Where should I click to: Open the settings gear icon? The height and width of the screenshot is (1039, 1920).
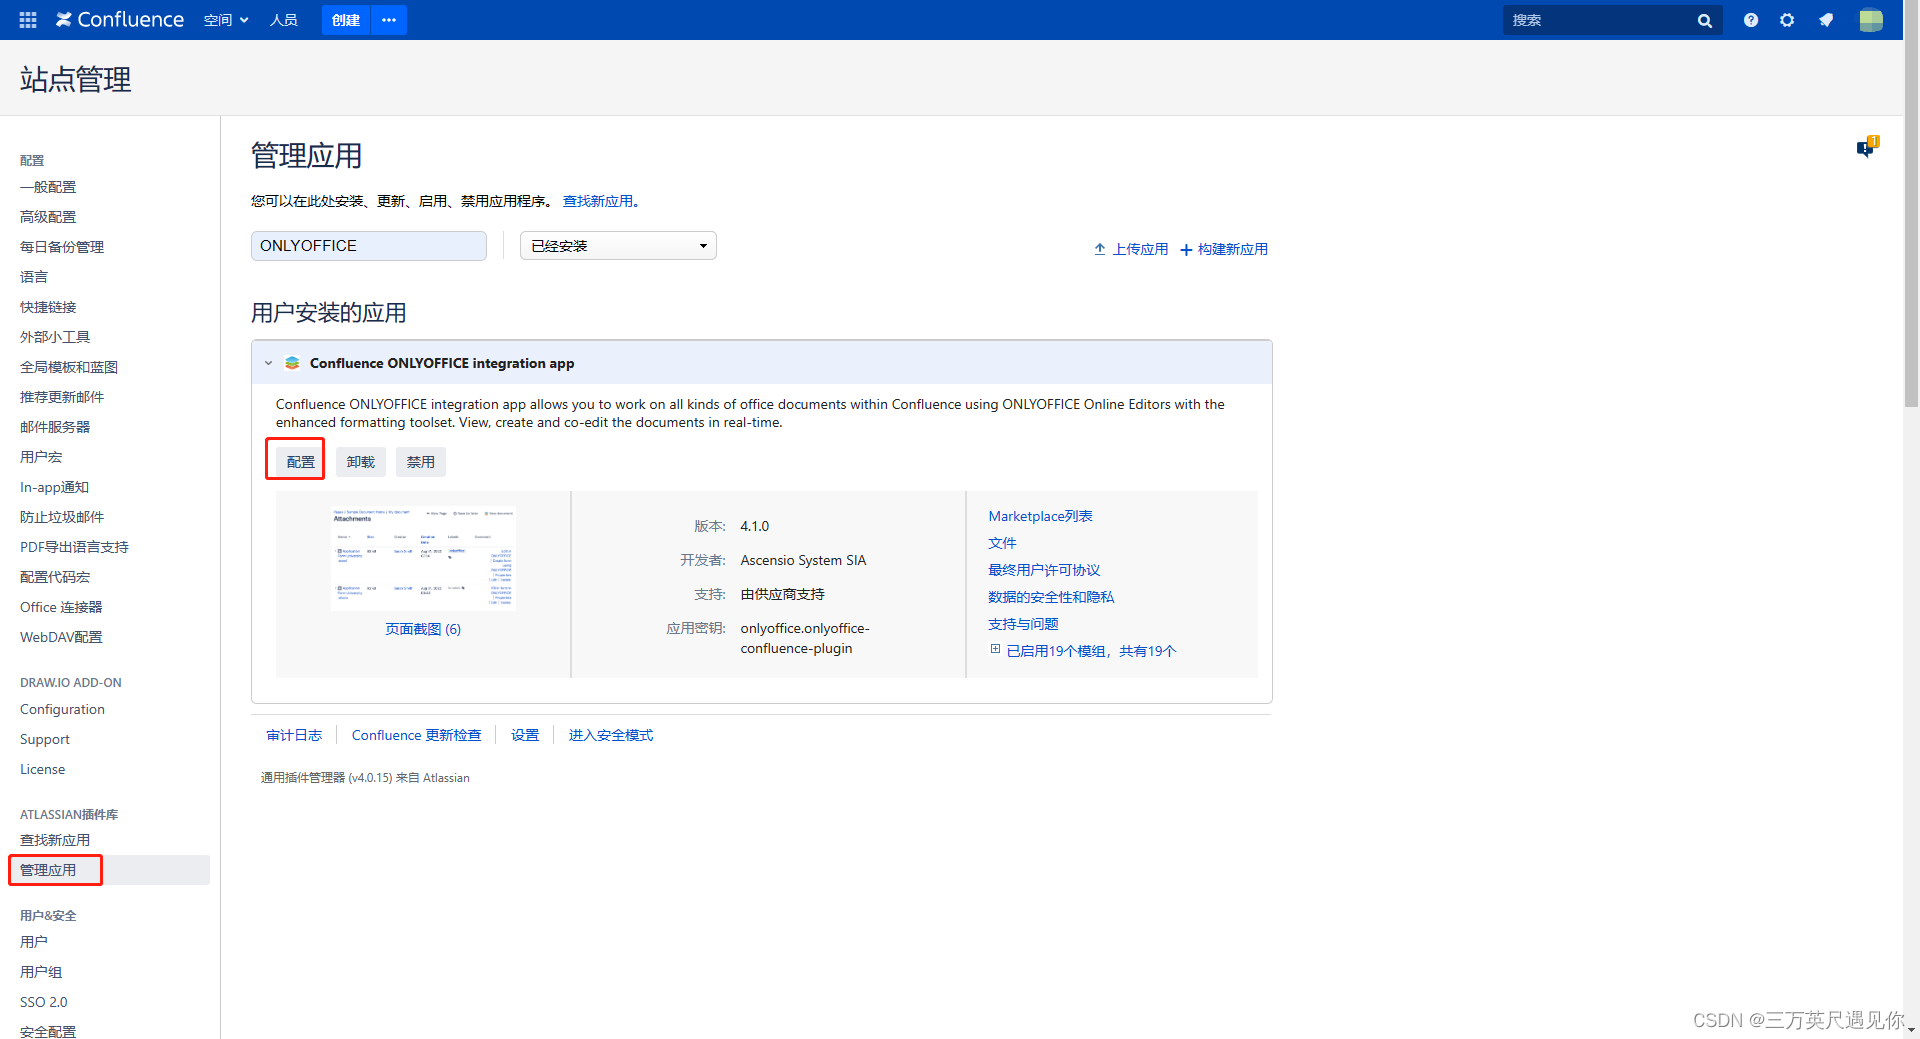(x=1787, y=20)
